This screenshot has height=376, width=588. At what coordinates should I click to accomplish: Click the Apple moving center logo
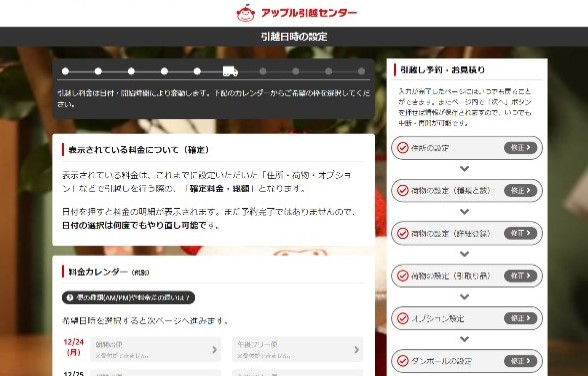(x=296, y=13)
